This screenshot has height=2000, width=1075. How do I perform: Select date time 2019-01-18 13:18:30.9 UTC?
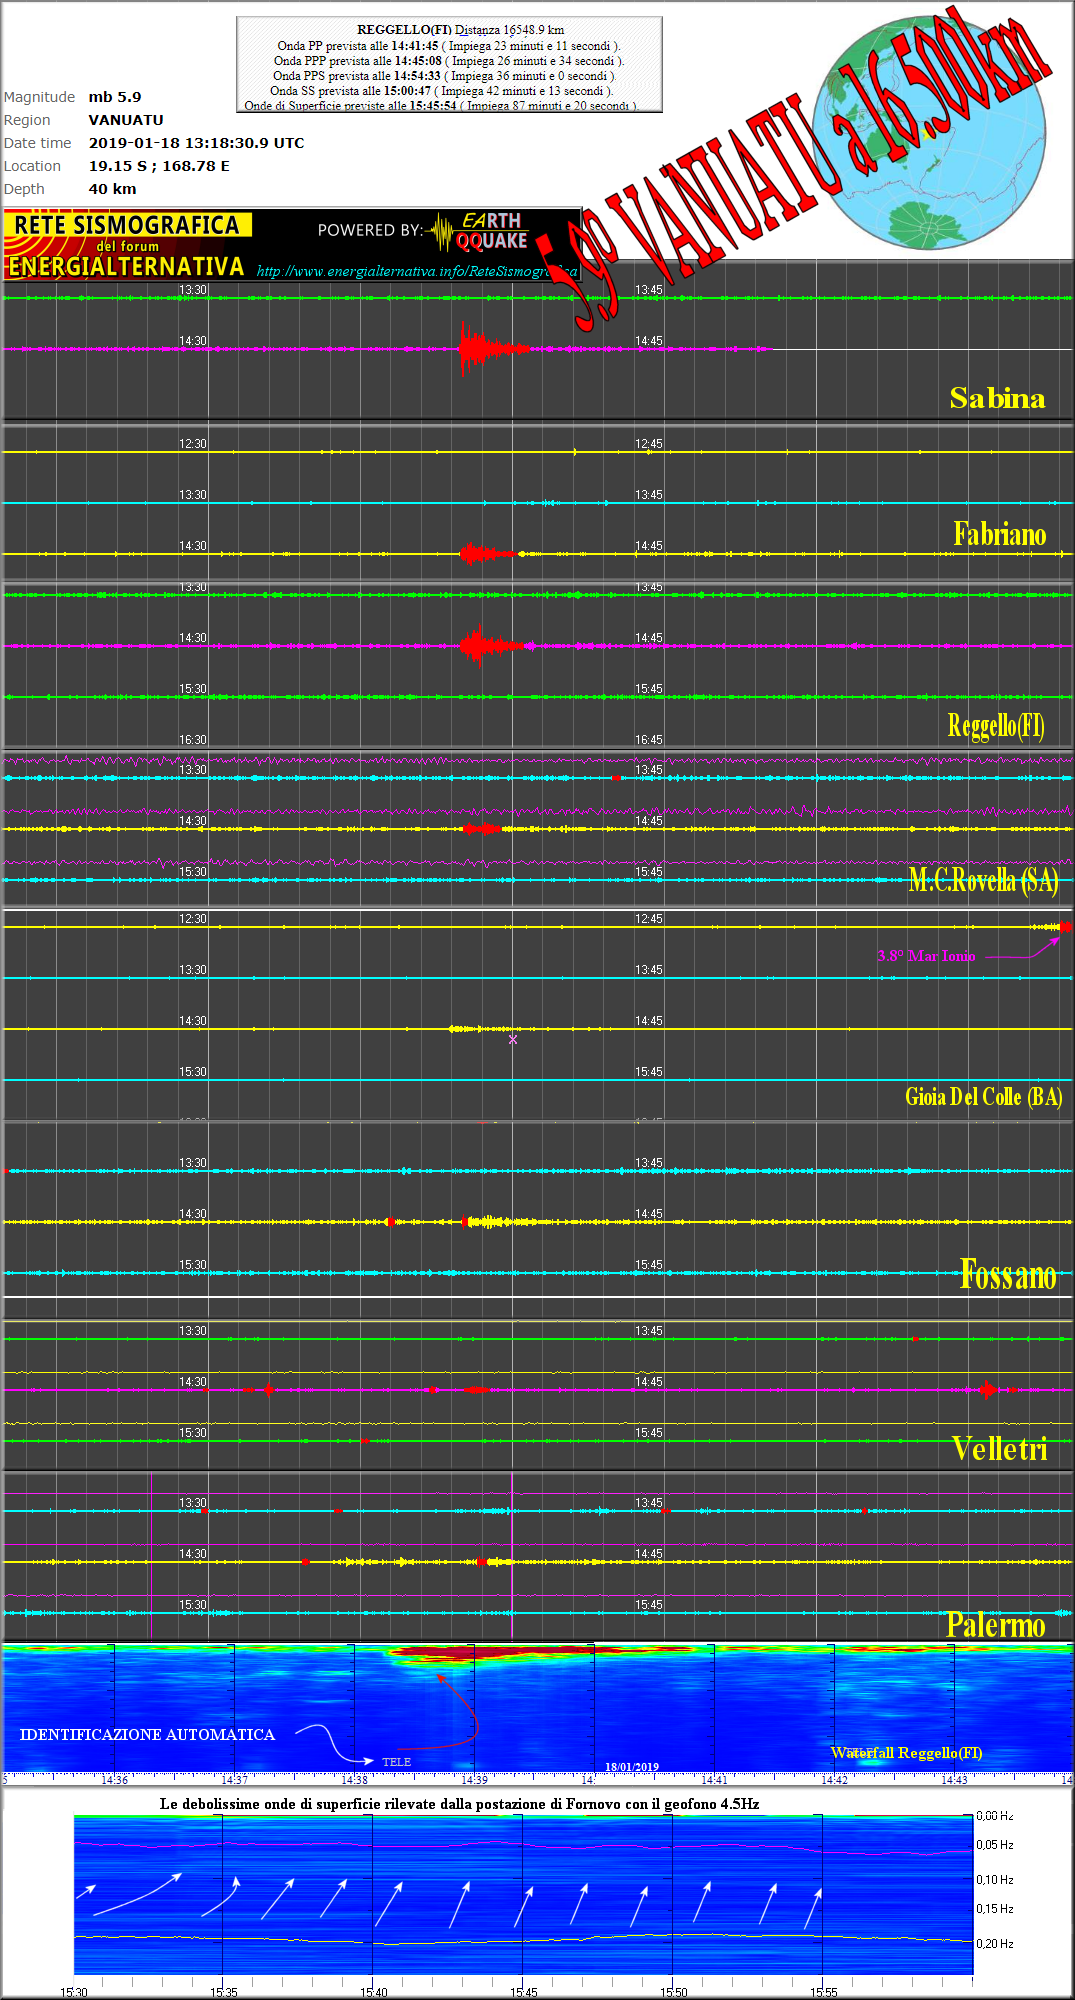click(x=196, y=143)
